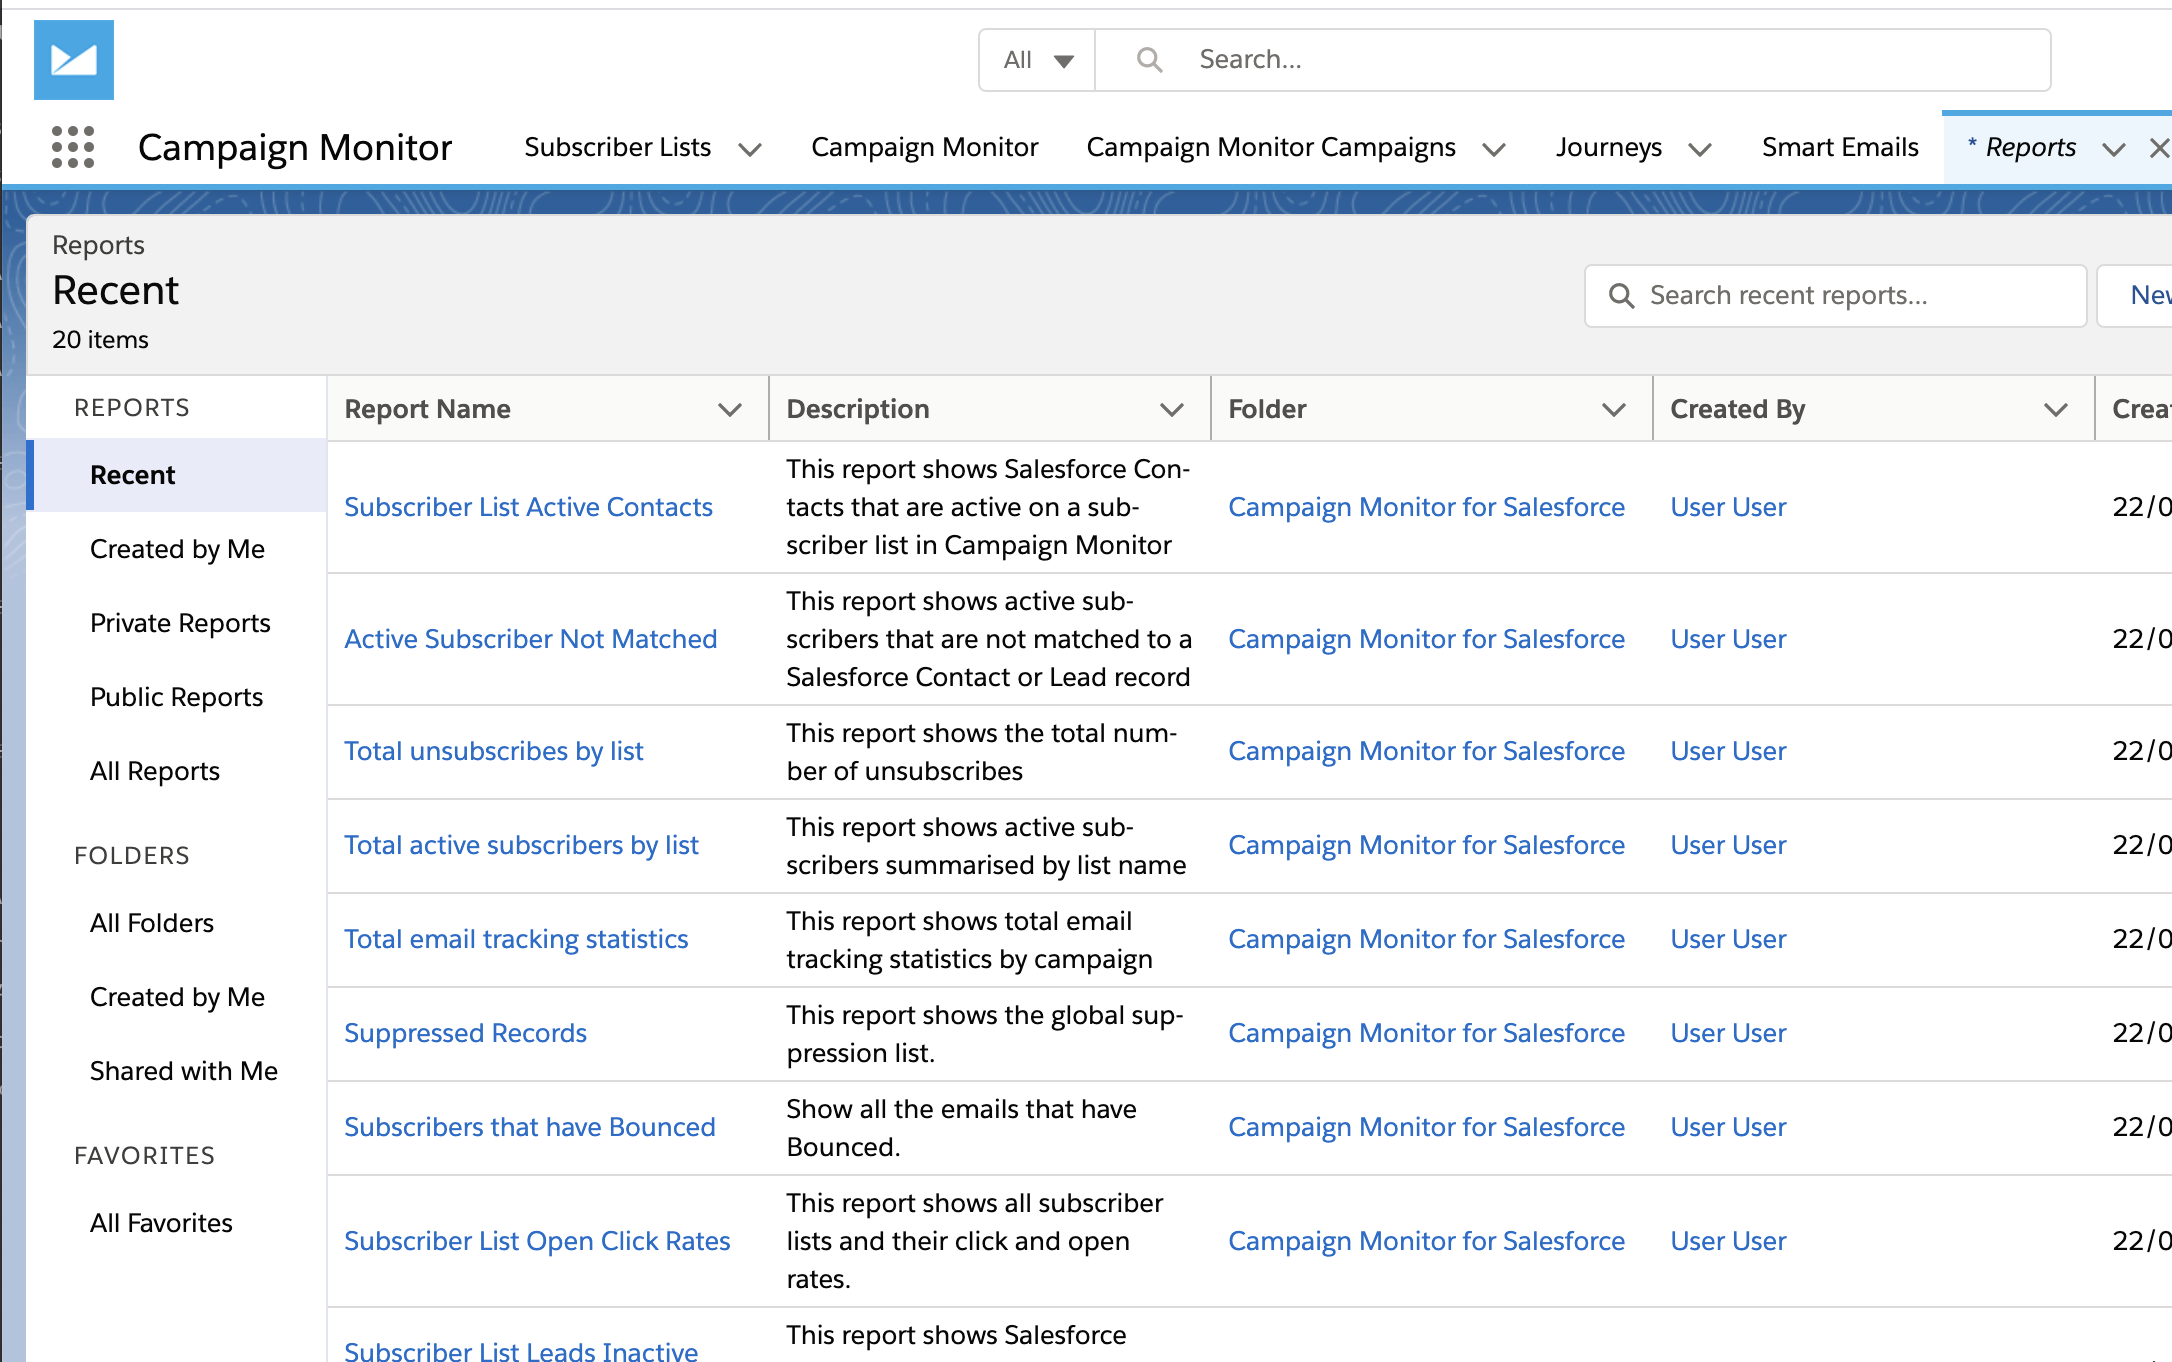Open Report Name column menu

tap(730, 409)
